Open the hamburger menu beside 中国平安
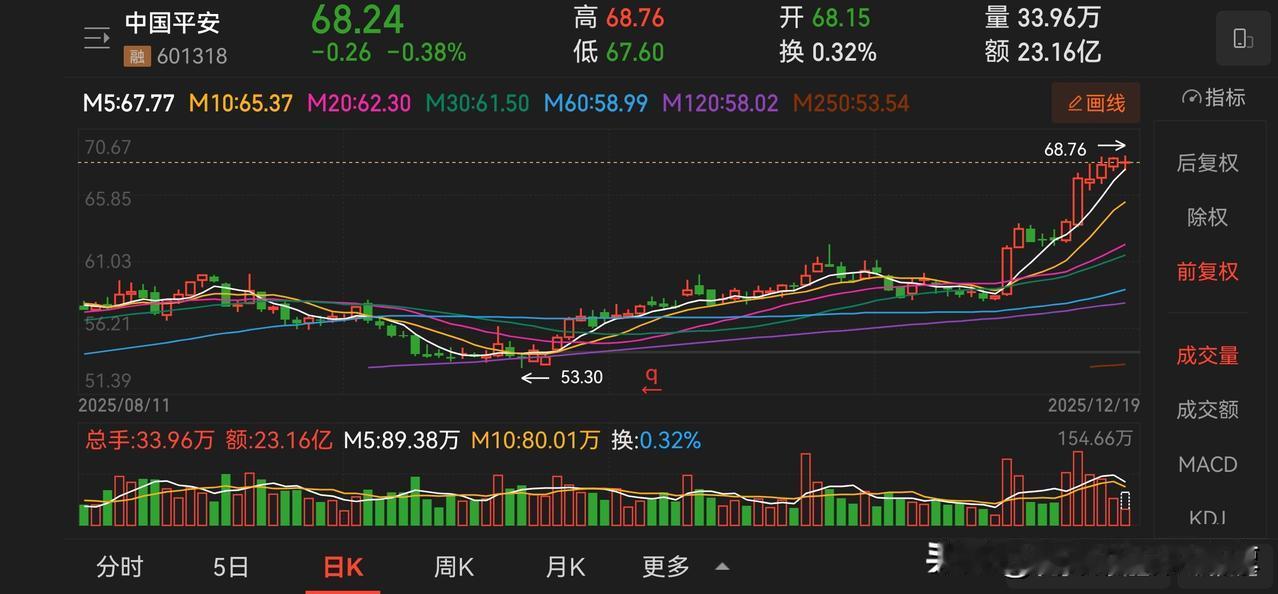 [x=97, y=39]
